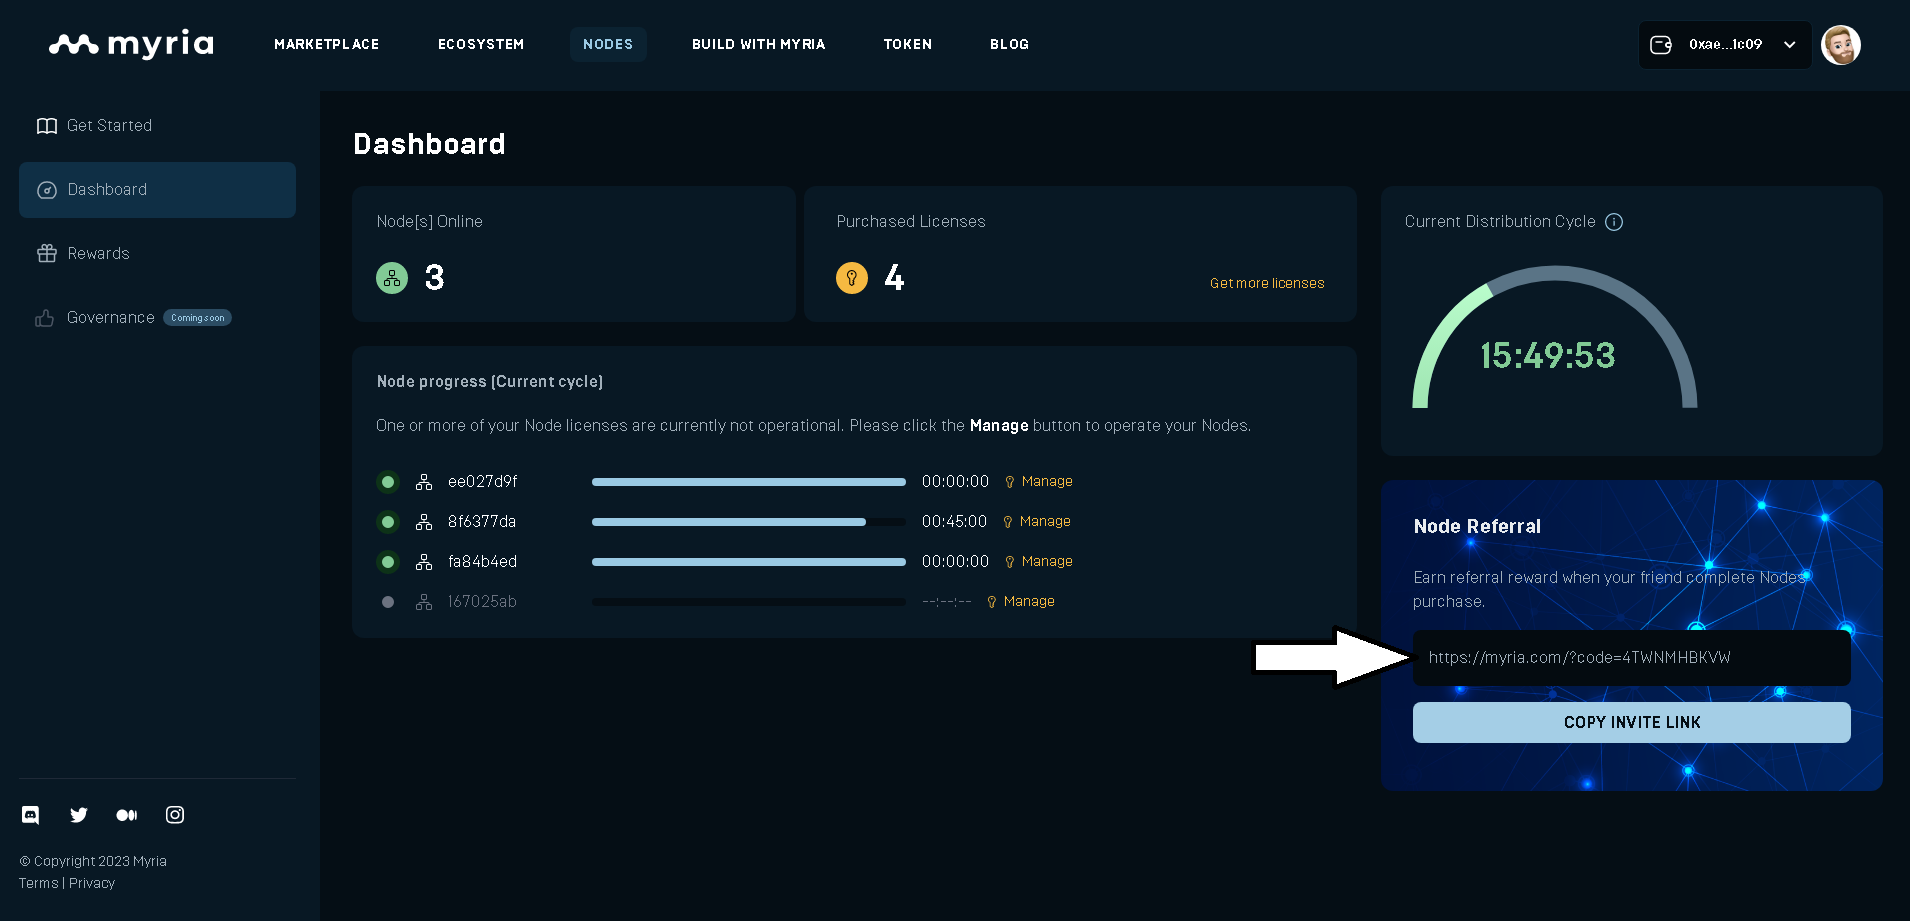Select Dashboard in sidebar

(157, 190)
